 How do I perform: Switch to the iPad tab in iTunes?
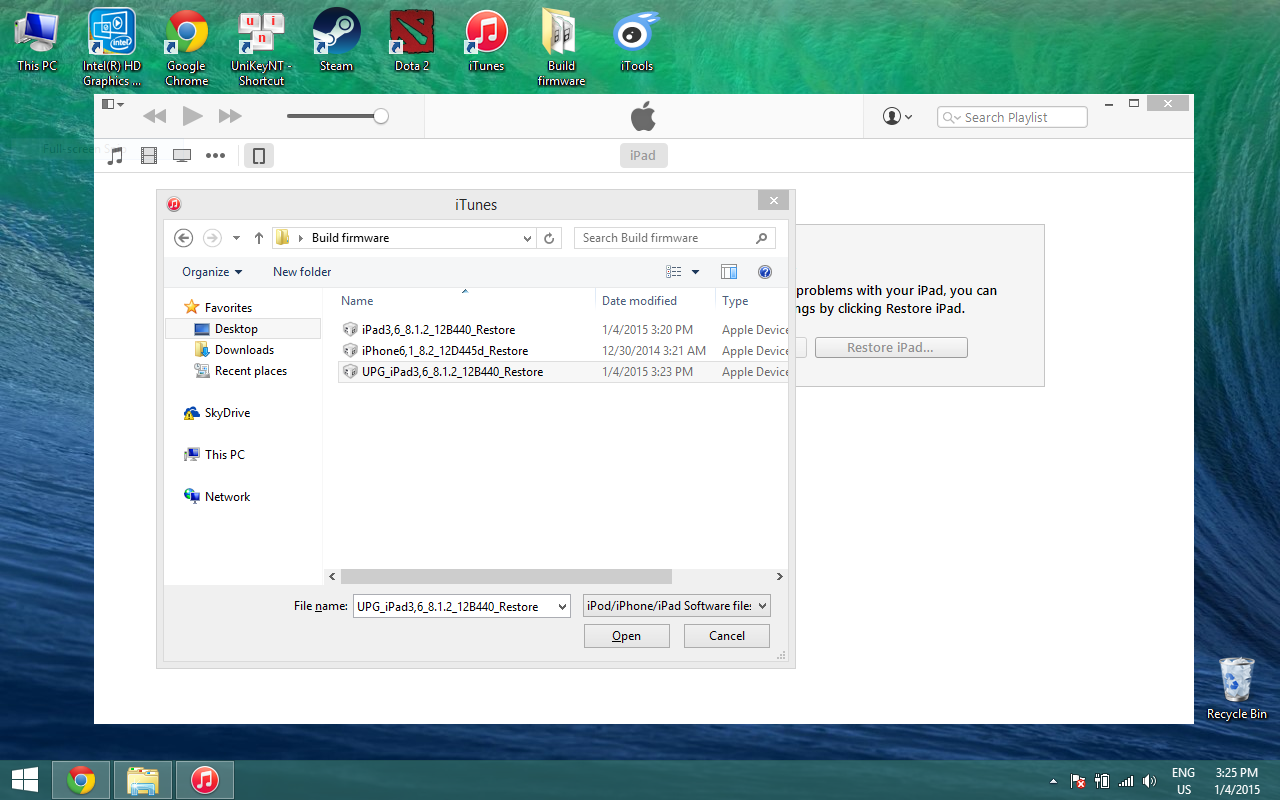click(x=643, y=155)
